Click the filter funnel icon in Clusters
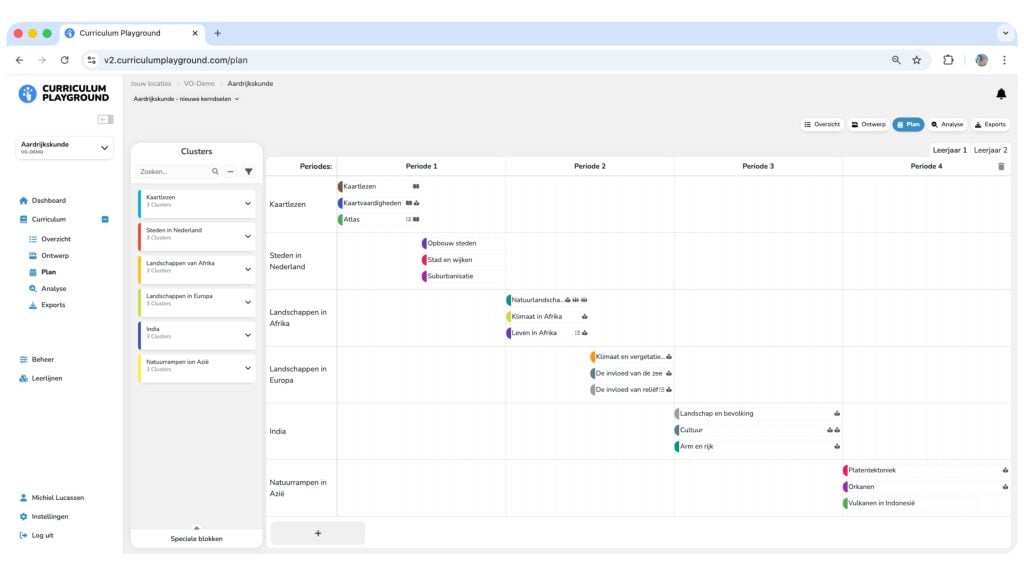 click(x=249, y=172)
